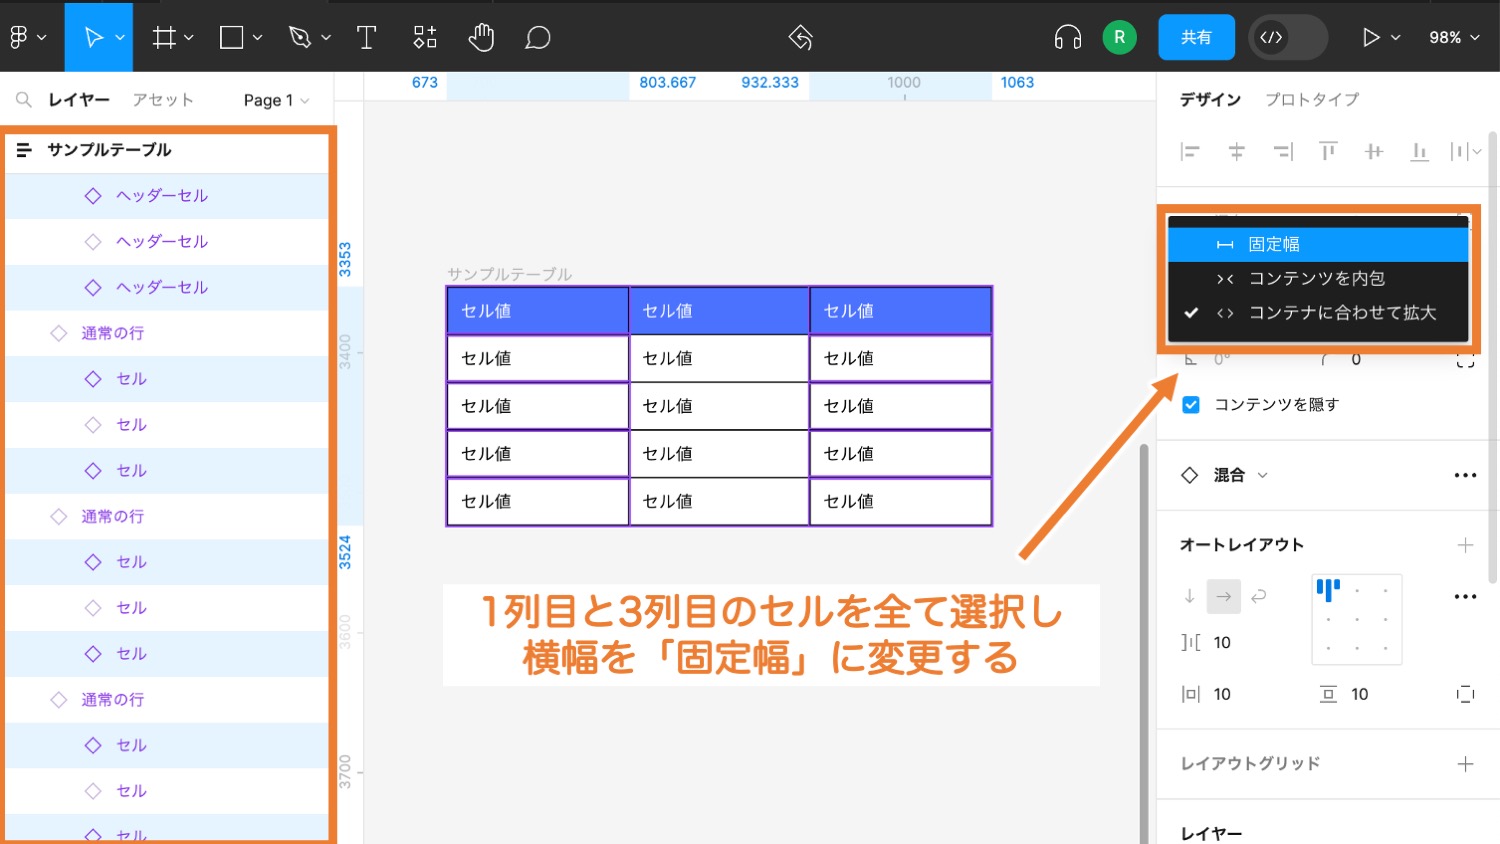Open the Comment tool
This screenshot has height=844, width=1500.
[537, 37]
